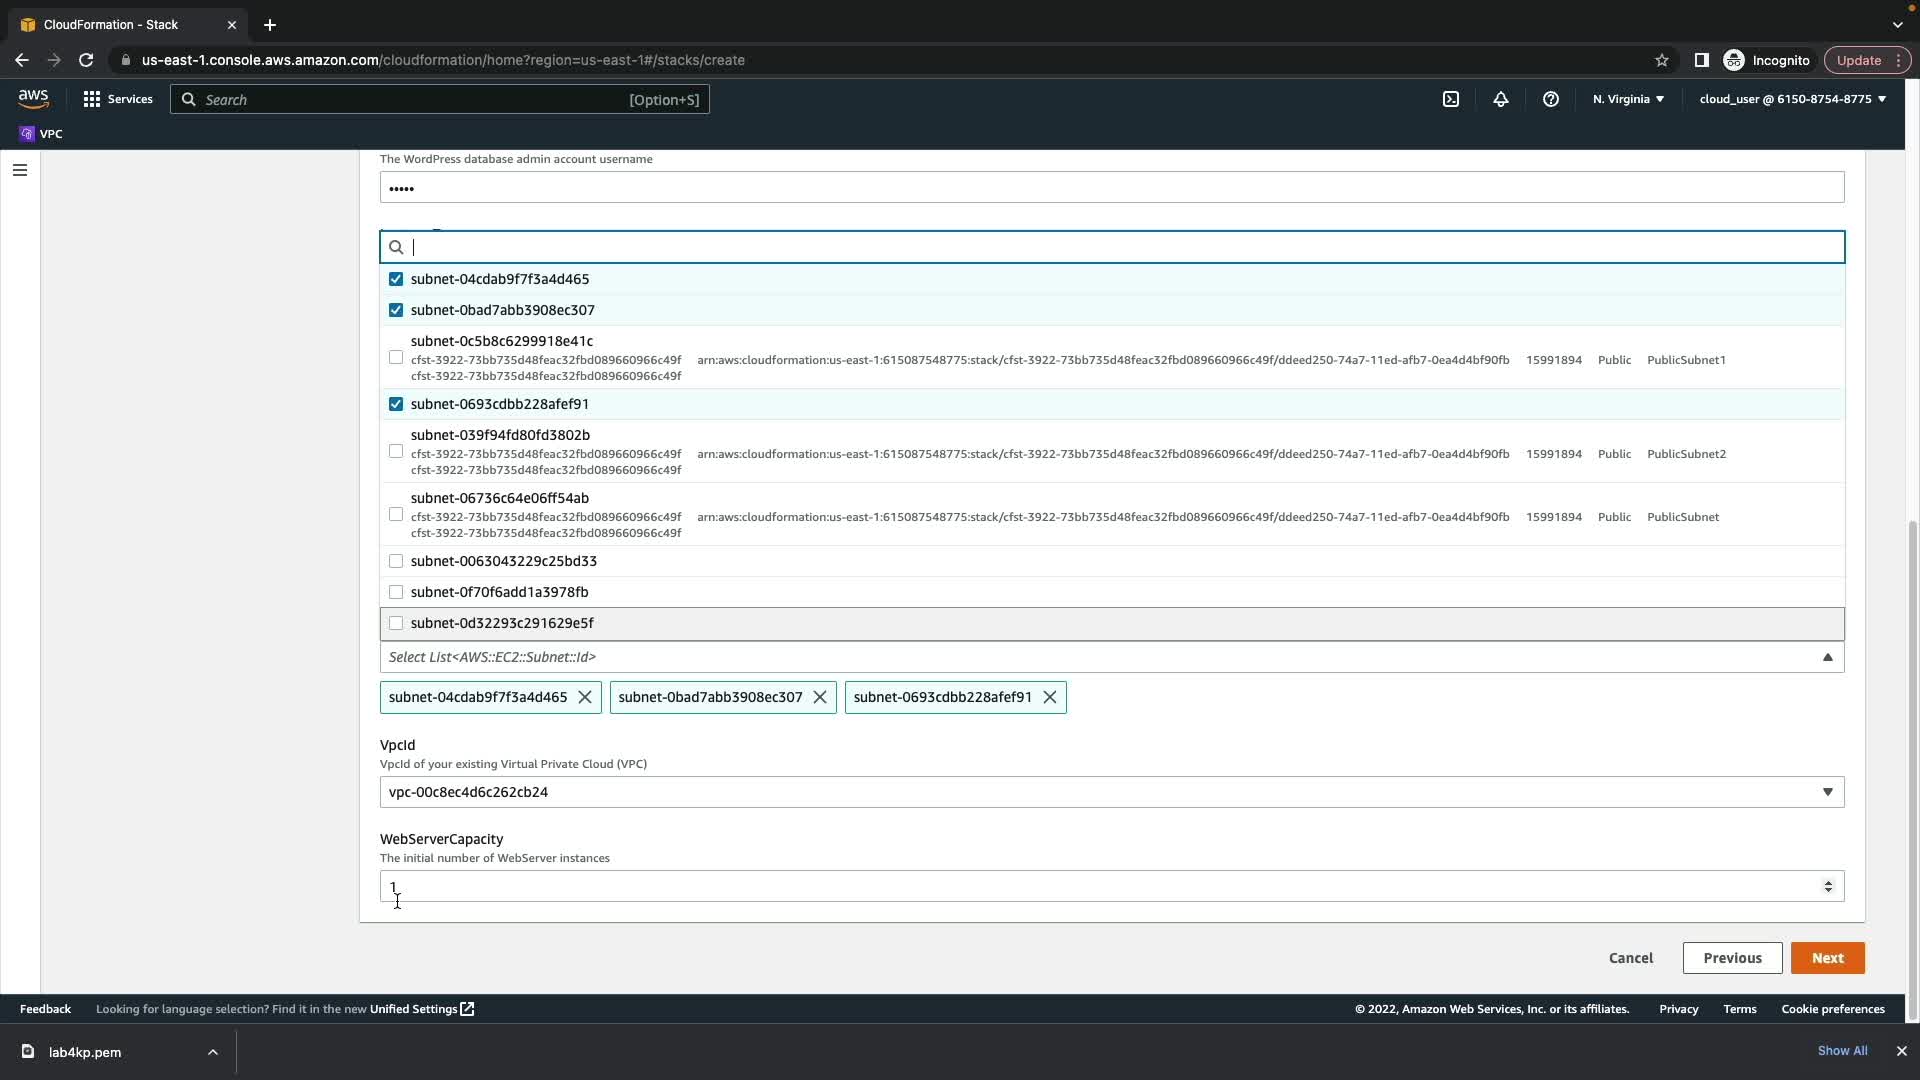Image resolution: width=1920 pixels, height=1080 pixels.
Task: Uncheck subnet-0bad7abb3908ec307 checkbox
Action: [x=396, y=310]
